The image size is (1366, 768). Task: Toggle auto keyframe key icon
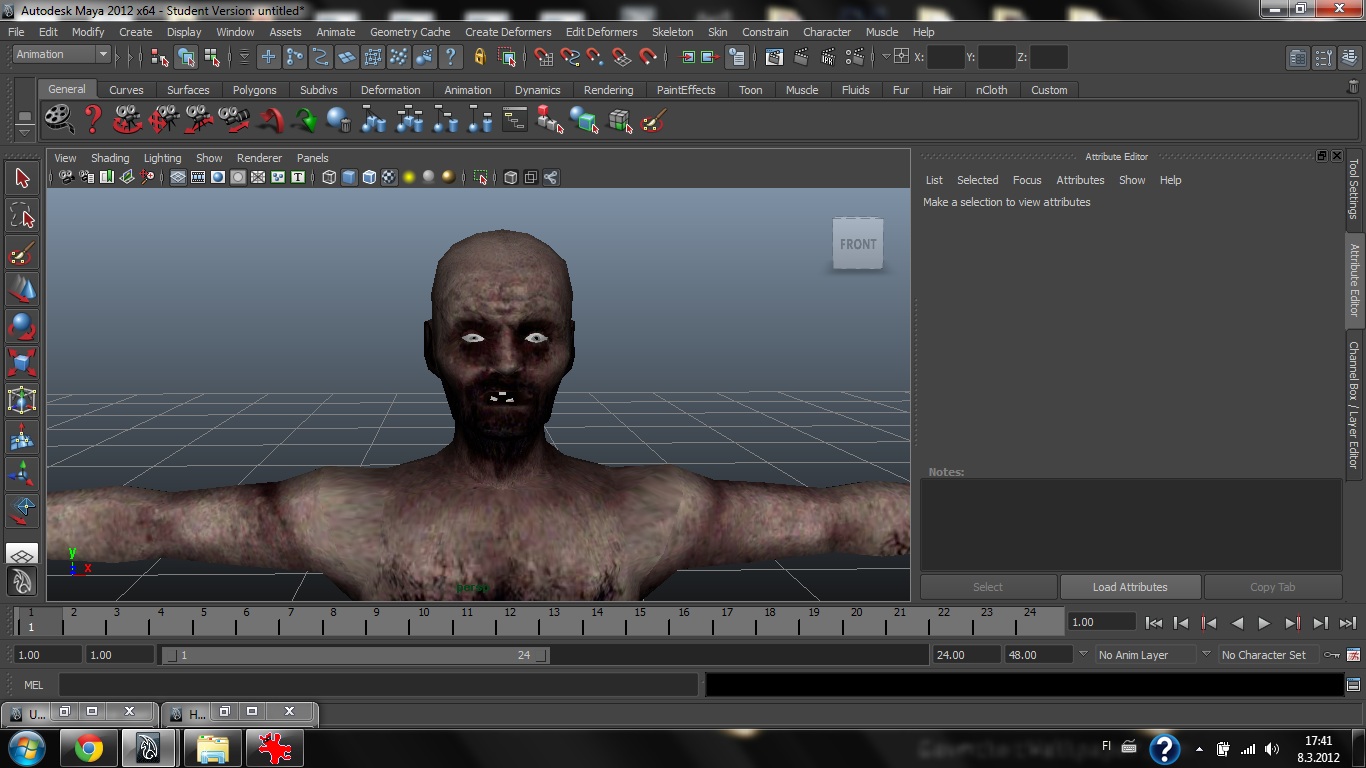1331,655
